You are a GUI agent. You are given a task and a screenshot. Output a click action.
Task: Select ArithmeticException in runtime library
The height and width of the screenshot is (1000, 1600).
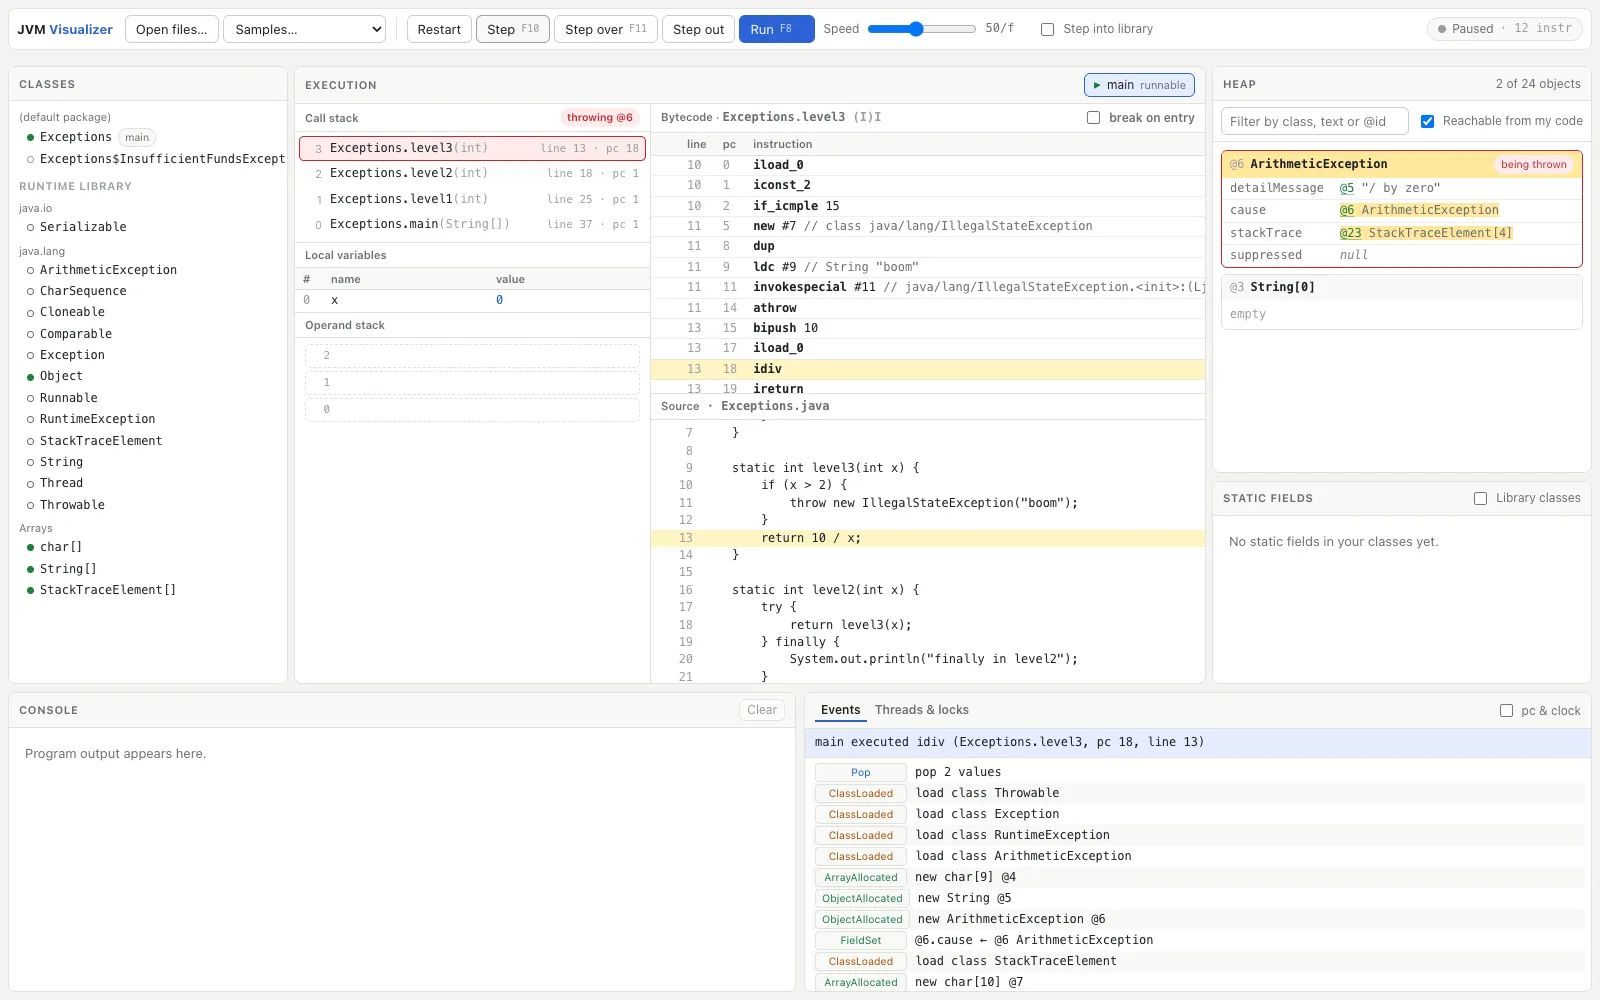108,270
